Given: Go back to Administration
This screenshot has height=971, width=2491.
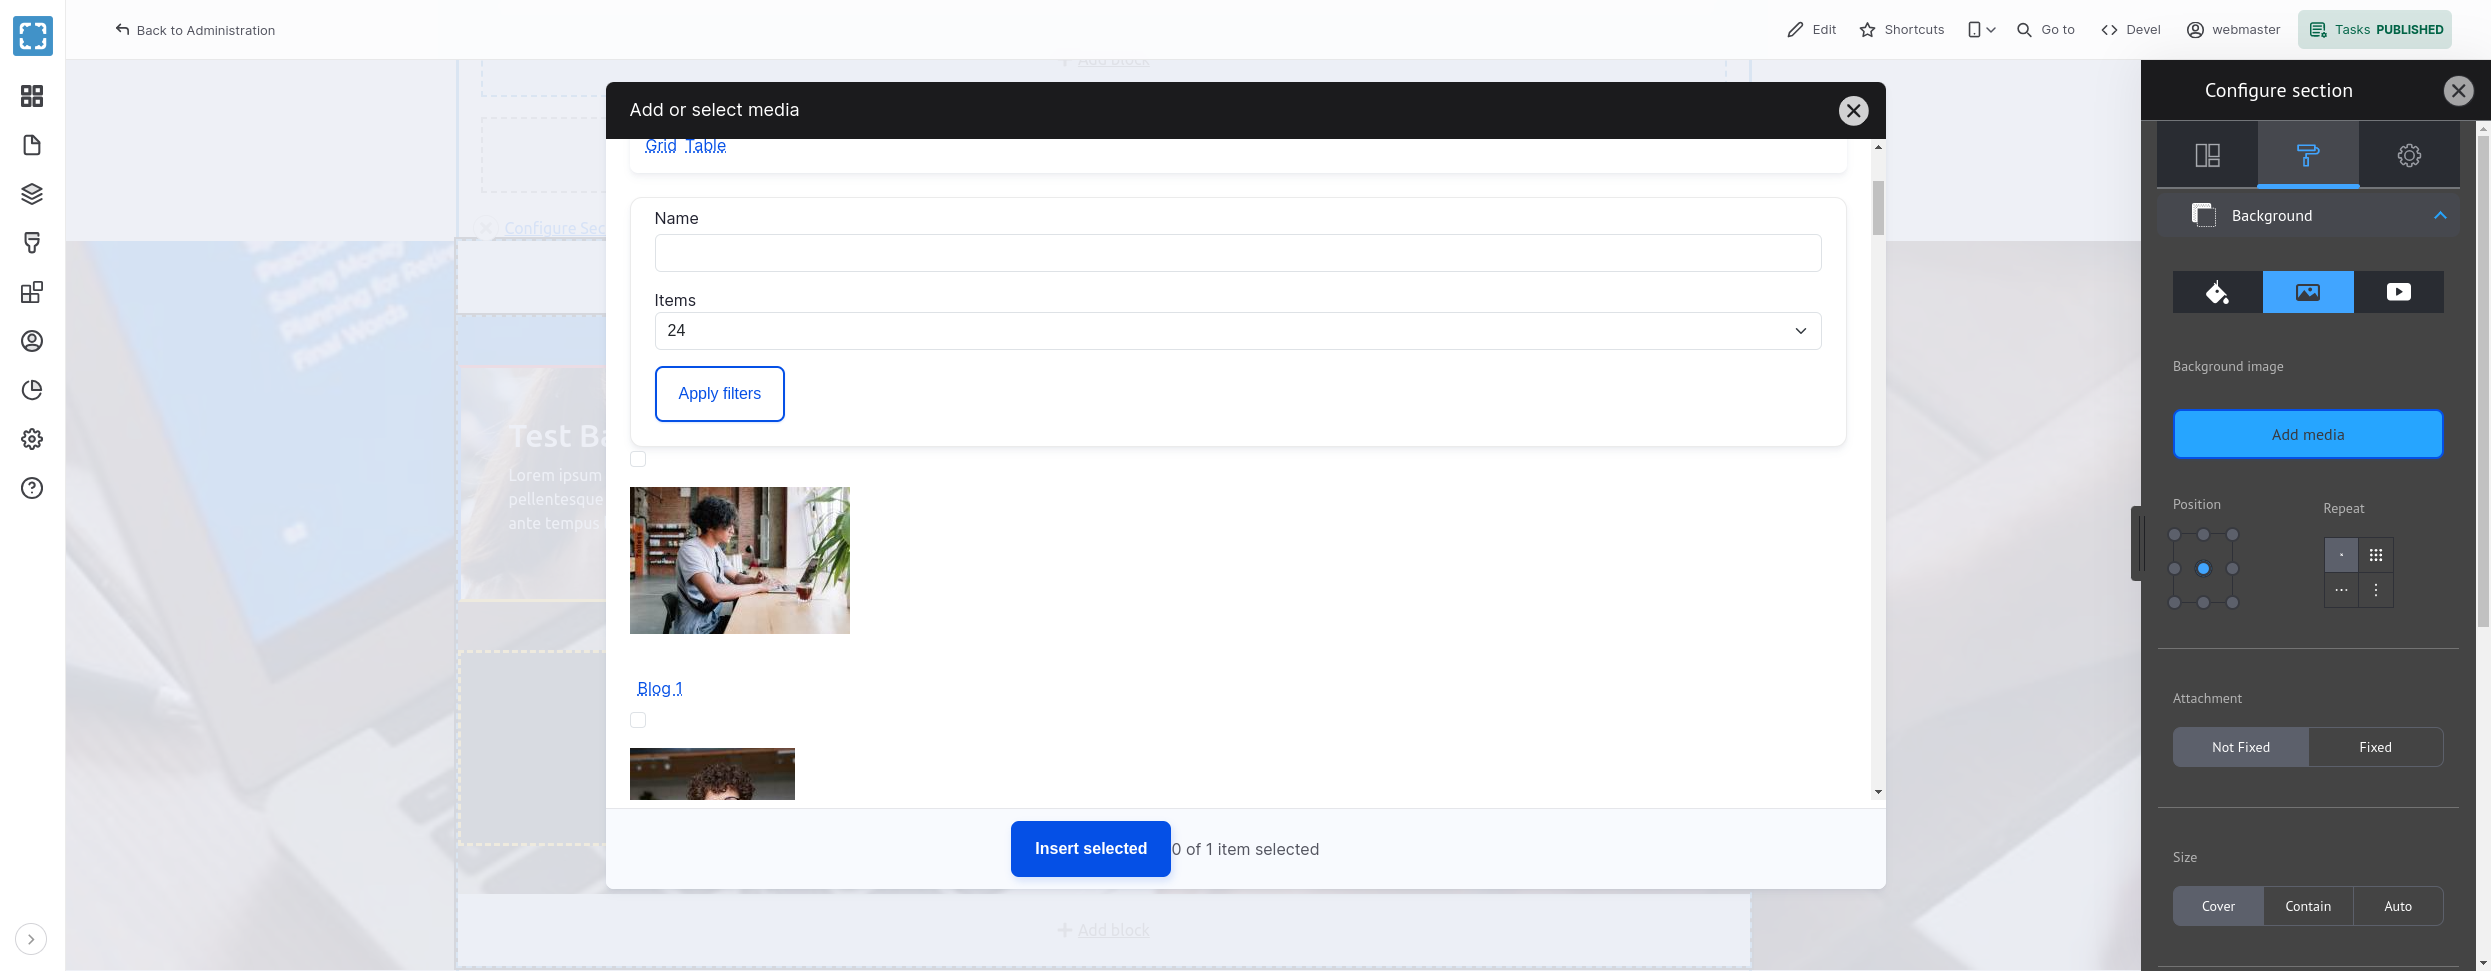Looking at the screenshot, I should [x=195, y=30].
